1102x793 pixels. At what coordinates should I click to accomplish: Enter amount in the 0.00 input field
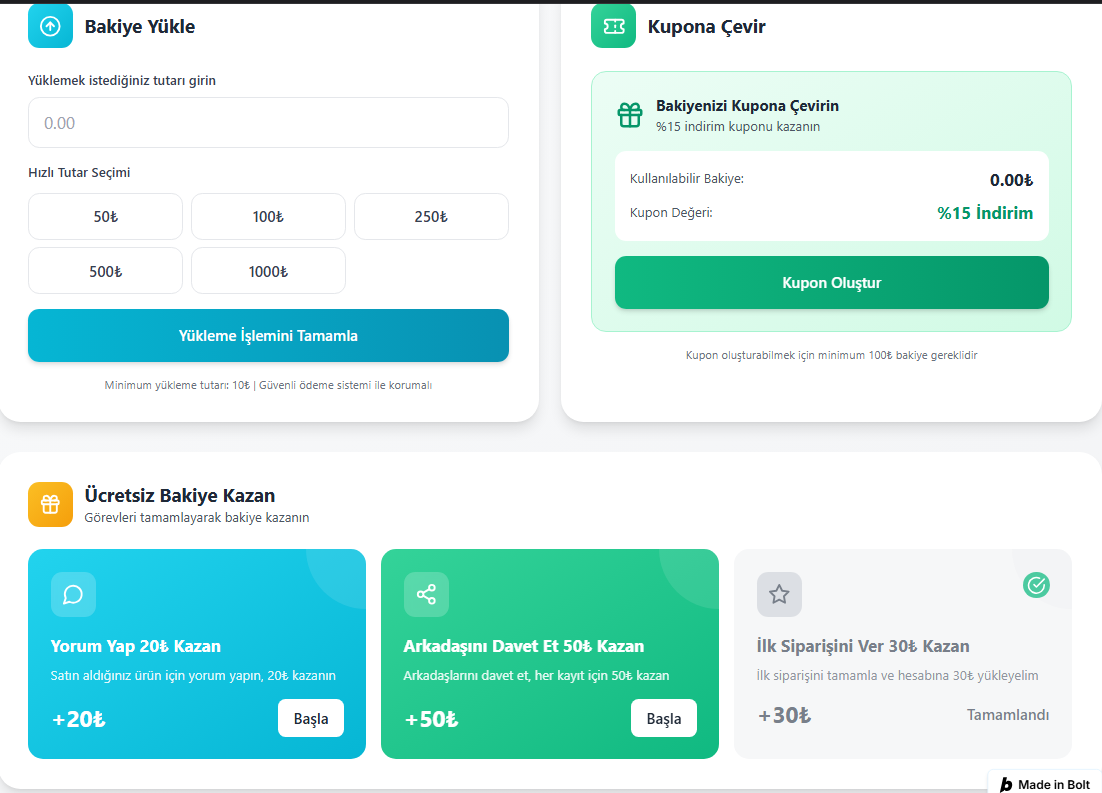[268, 123]
